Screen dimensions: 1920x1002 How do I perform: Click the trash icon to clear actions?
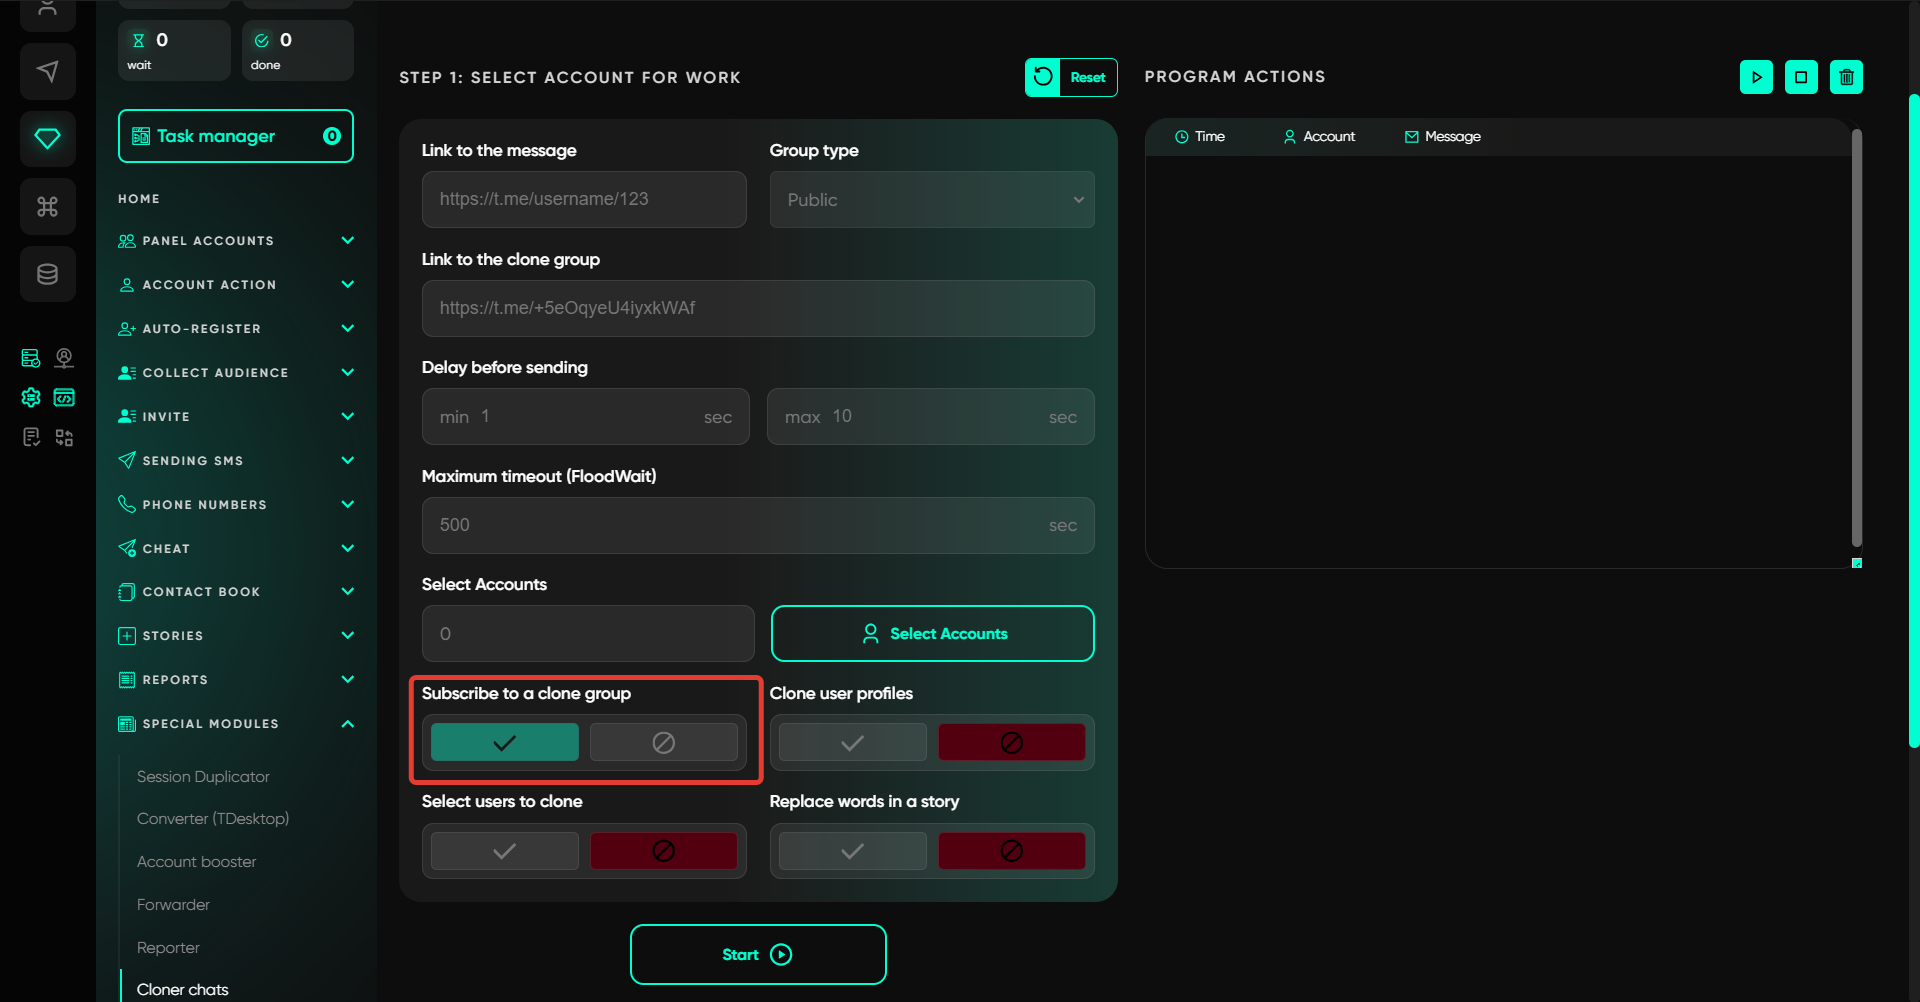click(1846, 77)
